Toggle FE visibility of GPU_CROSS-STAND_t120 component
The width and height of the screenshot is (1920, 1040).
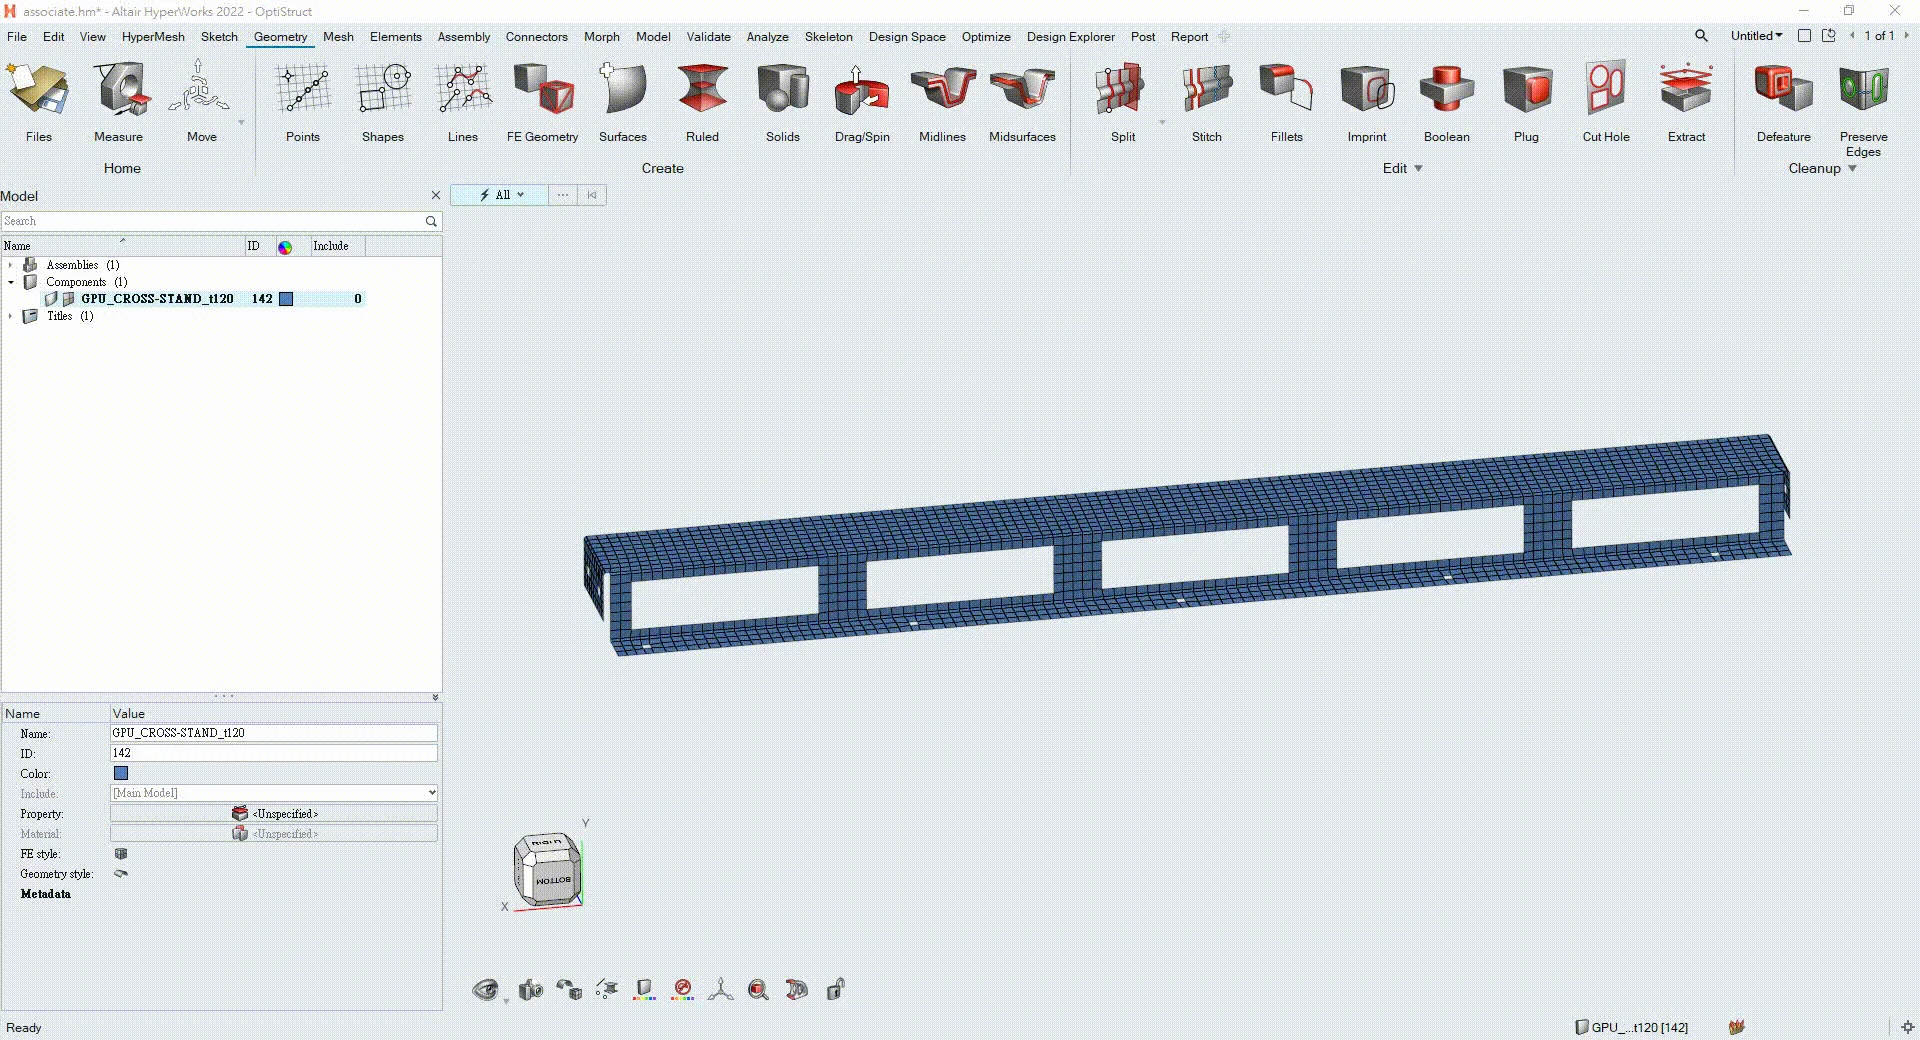68,299
